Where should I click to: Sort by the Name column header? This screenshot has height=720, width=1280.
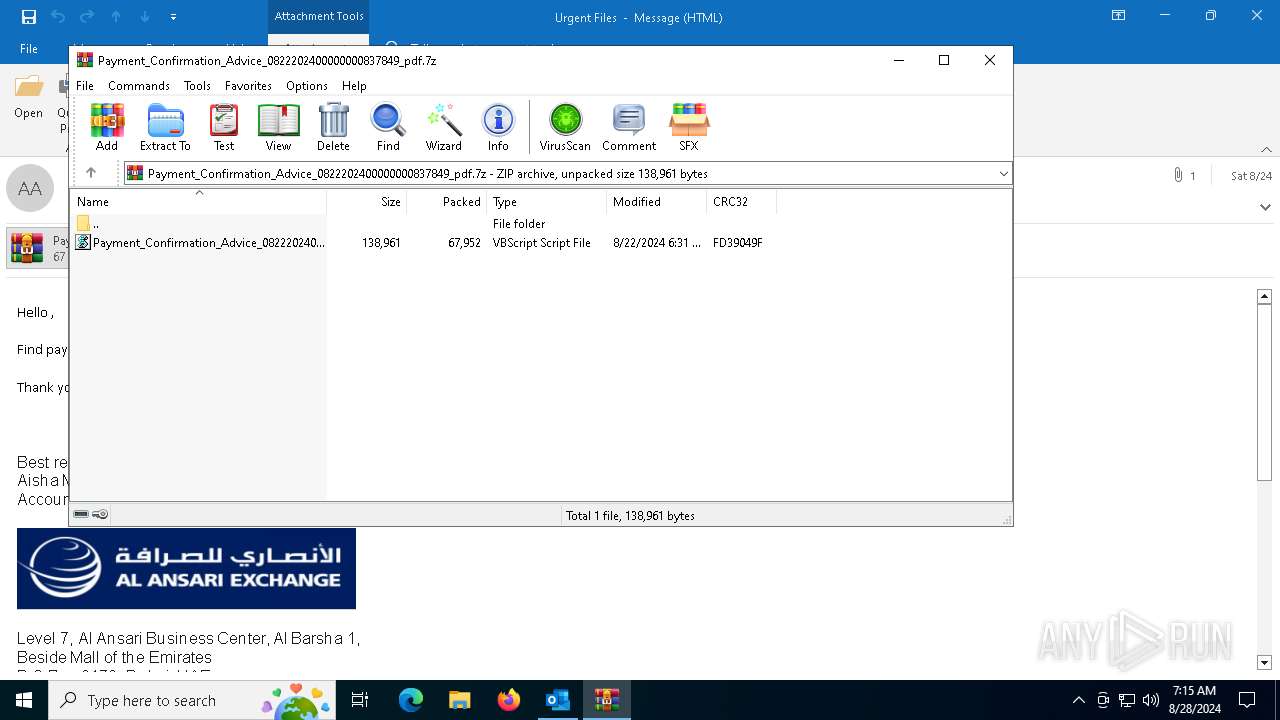[x=198, y=202]
